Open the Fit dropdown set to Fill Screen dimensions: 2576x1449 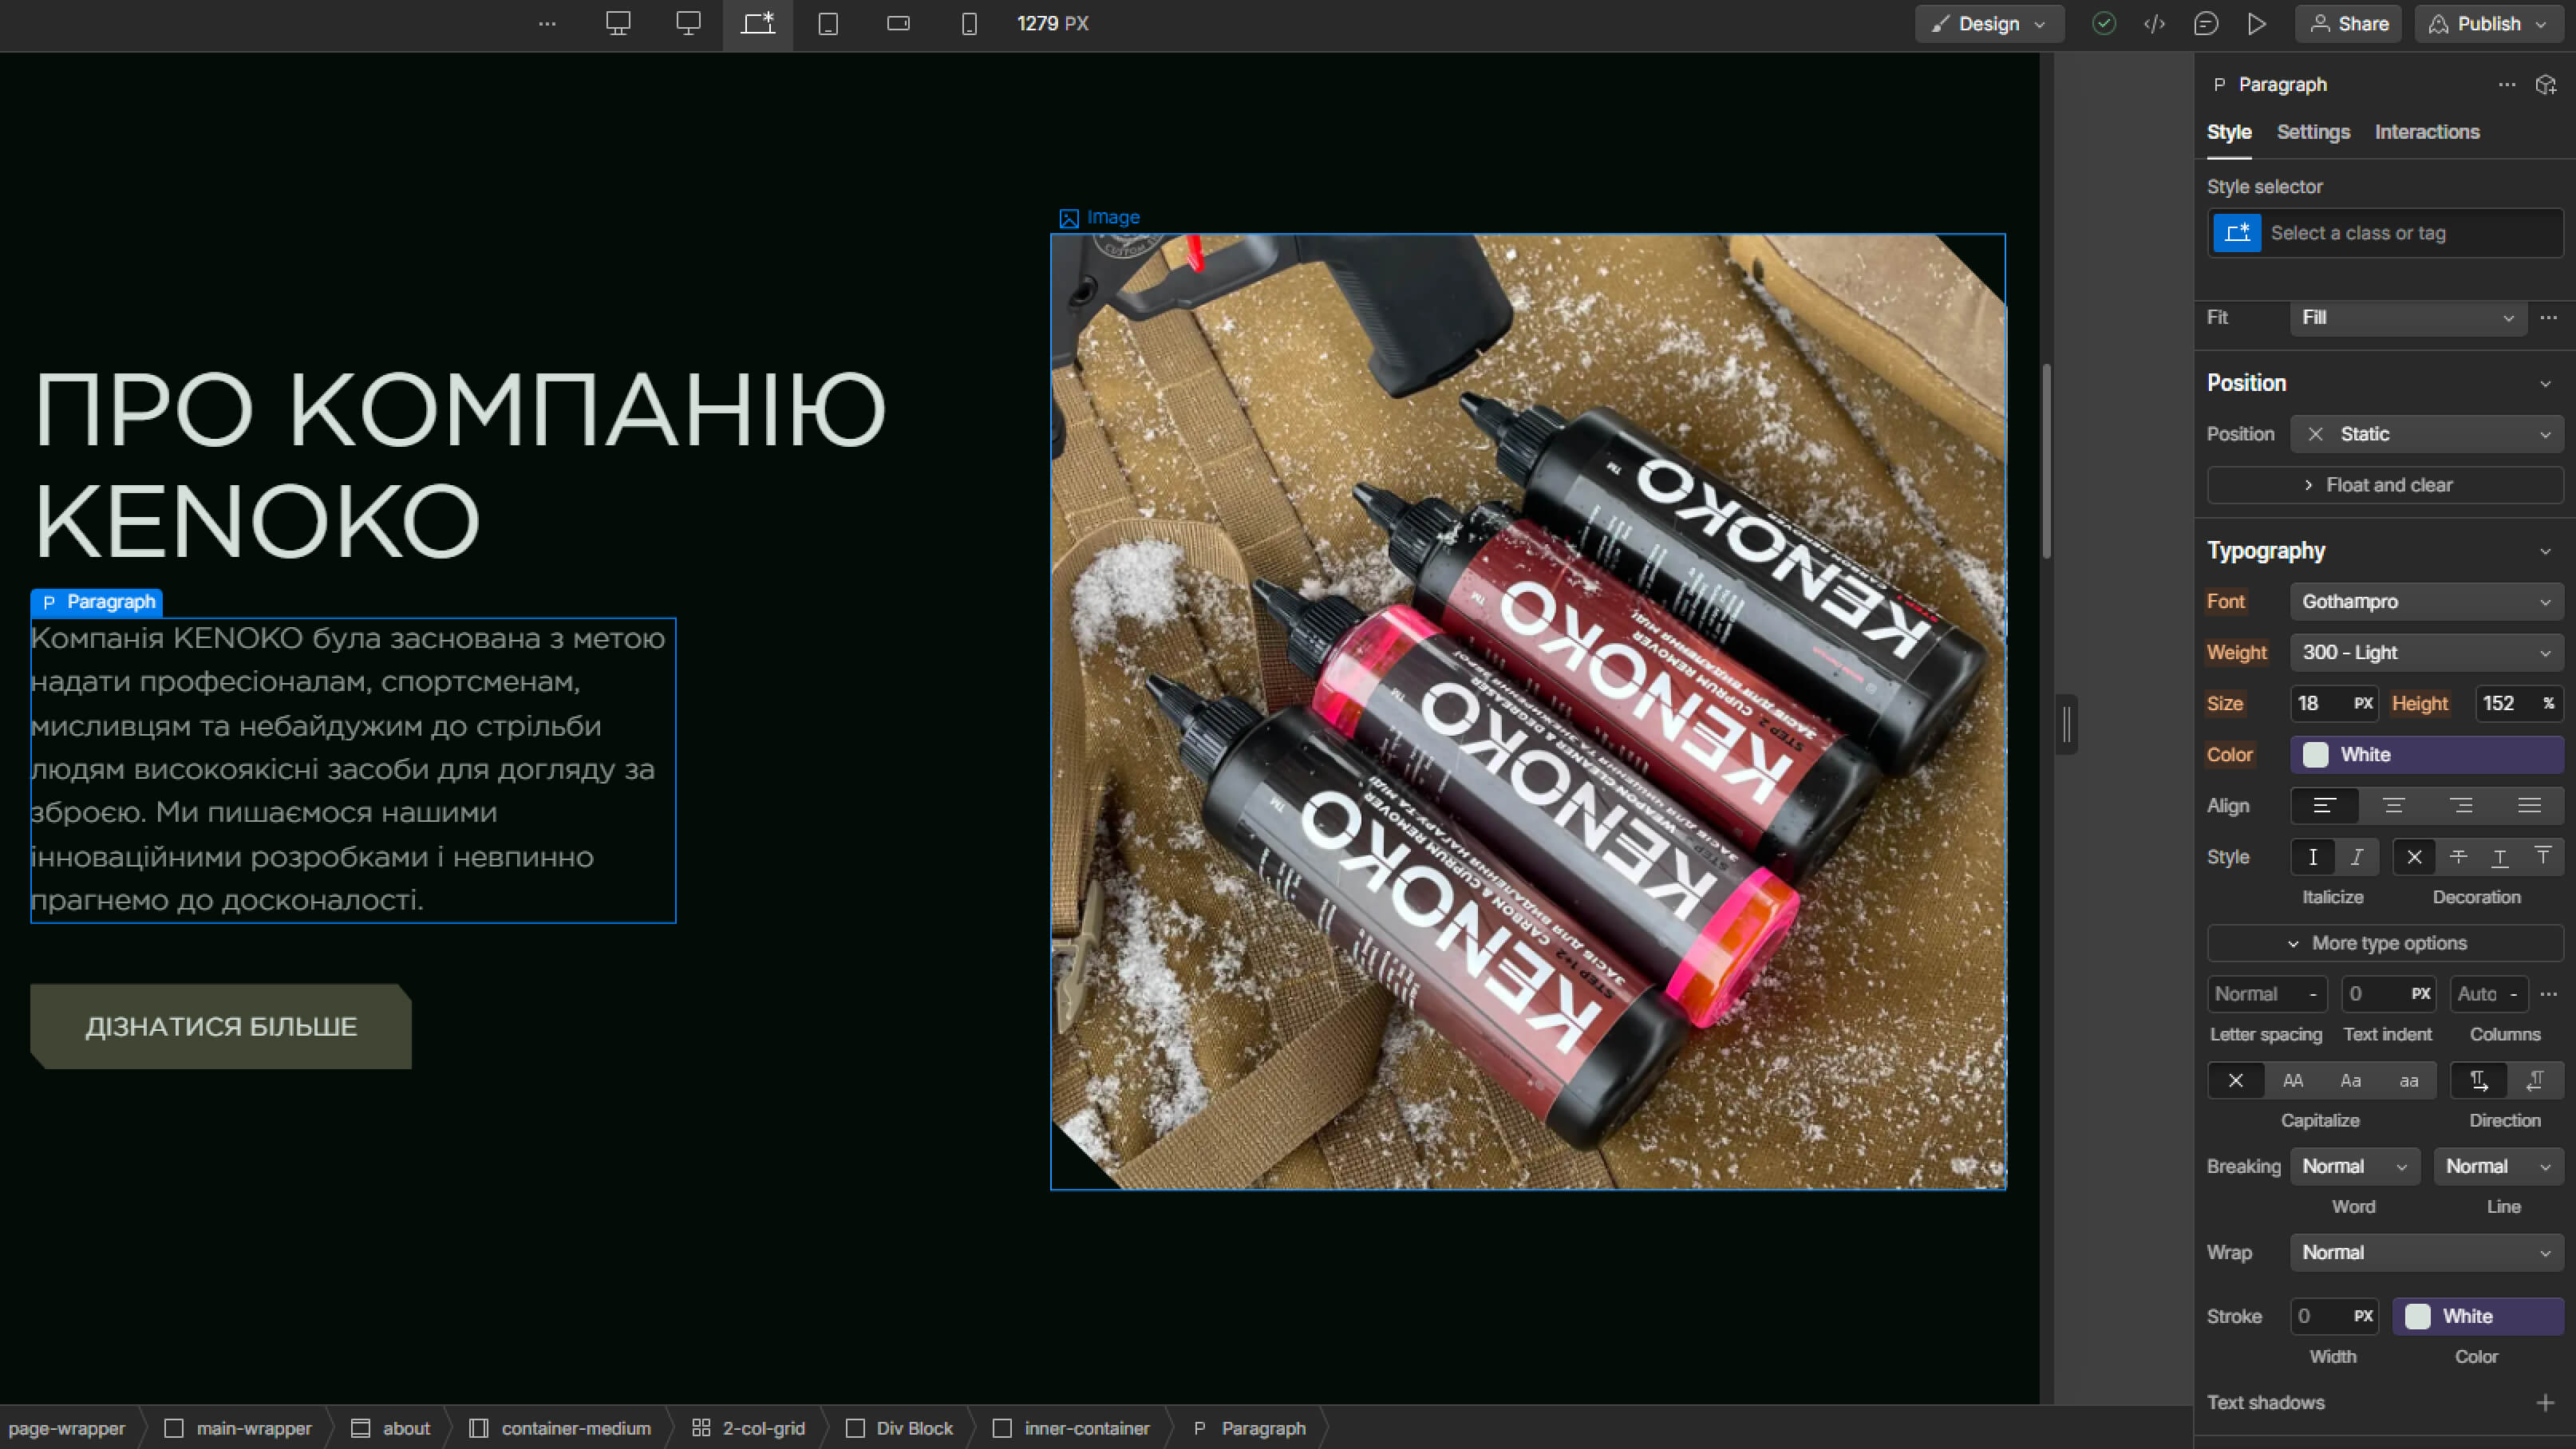pyautogui.click(x=2408, y=318)
